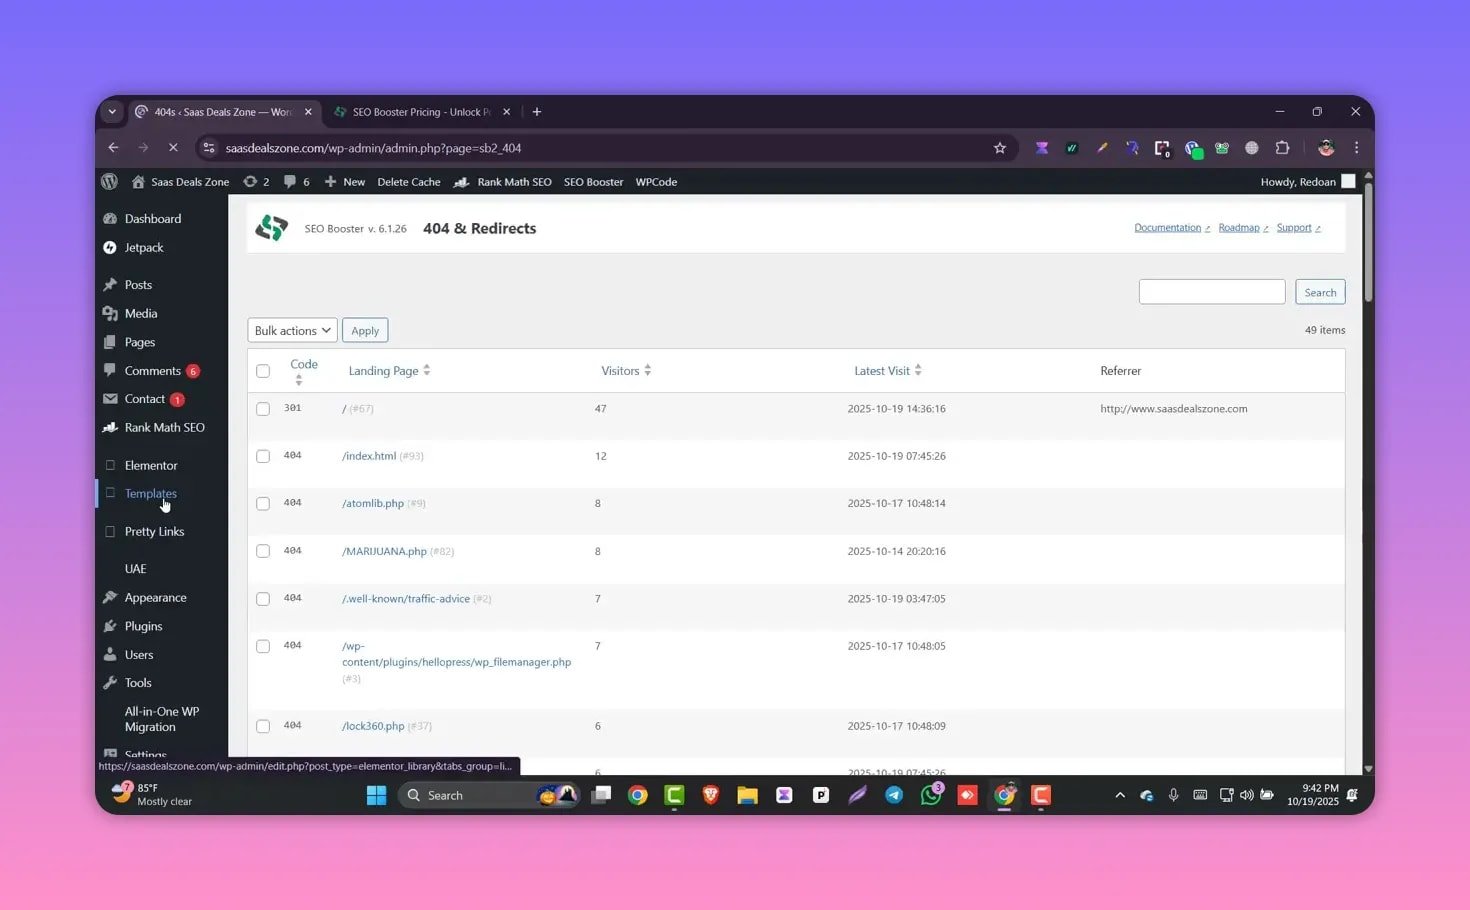Open Plugins in the admin sidebar
Screen dimensions: 1470x910
(x=143, y=626)
